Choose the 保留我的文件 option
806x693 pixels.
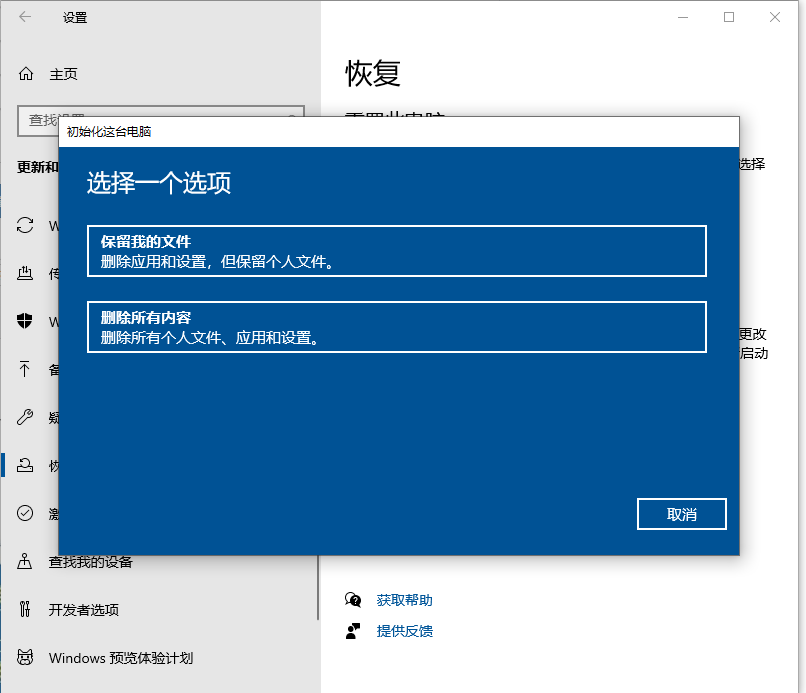[396, 251]
